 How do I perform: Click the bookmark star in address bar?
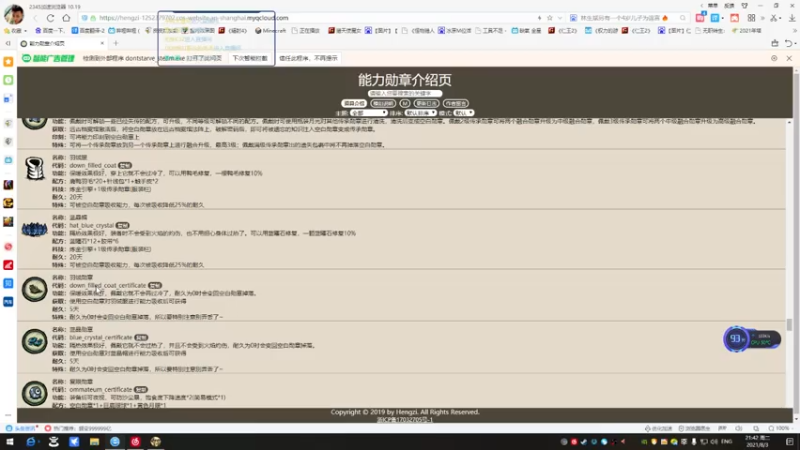[549, 18]
